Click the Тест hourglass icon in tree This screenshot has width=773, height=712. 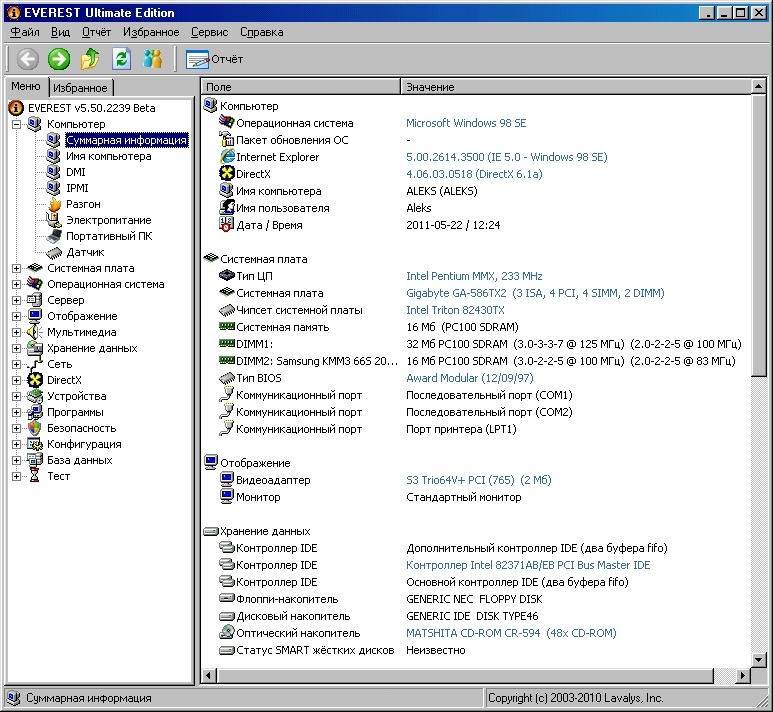point(35,476)
